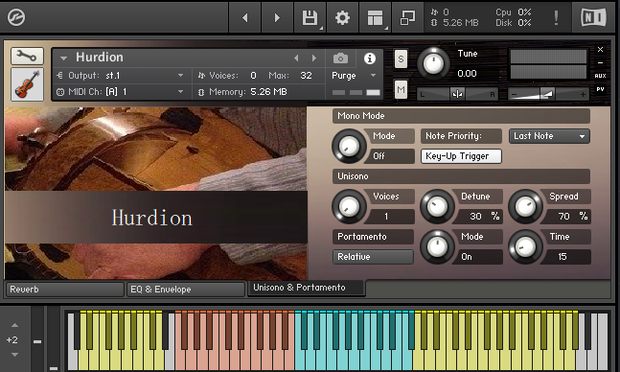Click the Portamento Mode On value
The width and height of the screenshot is (620, 372).
pos(467,257)
